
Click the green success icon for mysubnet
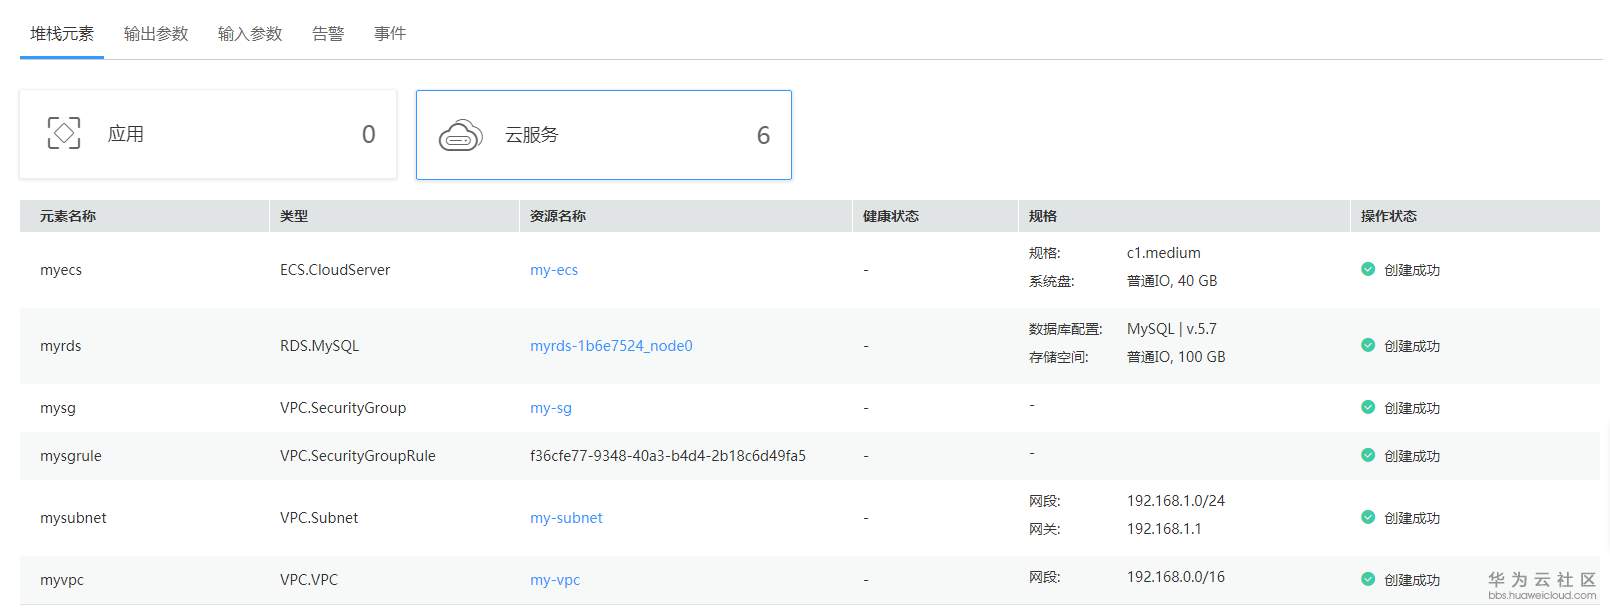(1368, 517)
